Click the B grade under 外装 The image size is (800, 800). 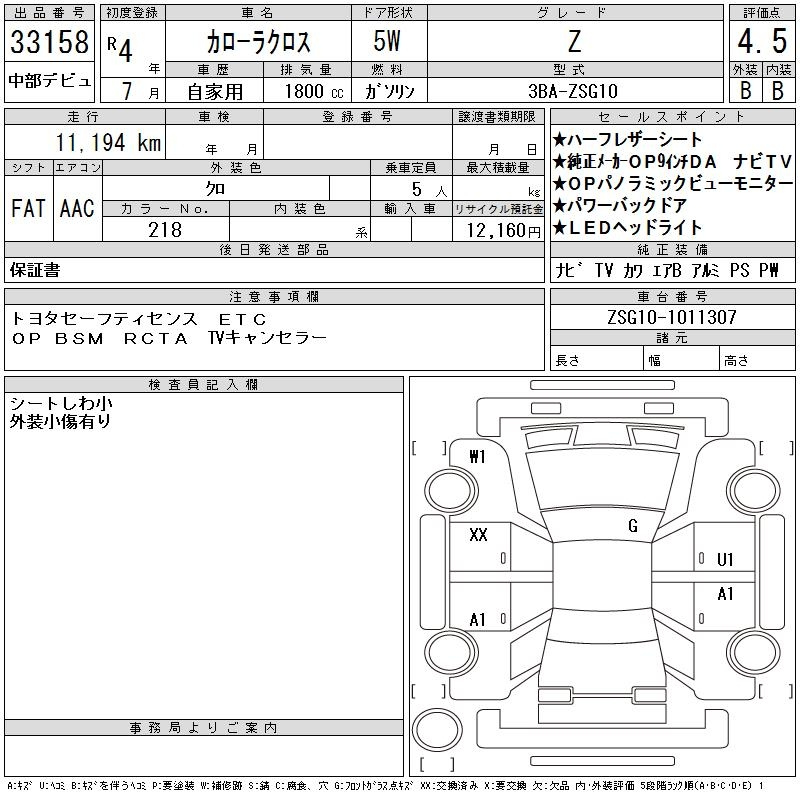point(745,91)
